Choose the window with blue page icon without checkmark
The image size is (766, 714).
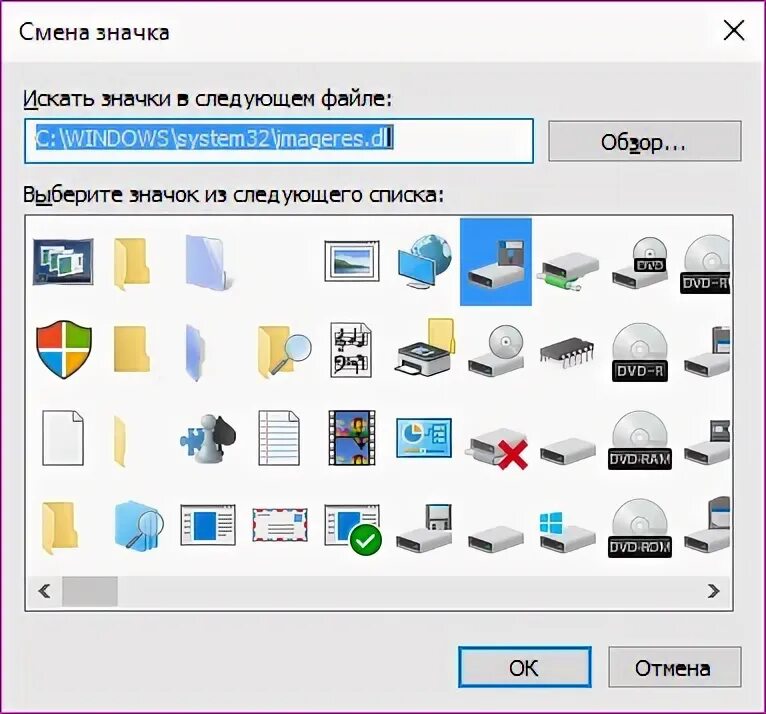[208, 525]
